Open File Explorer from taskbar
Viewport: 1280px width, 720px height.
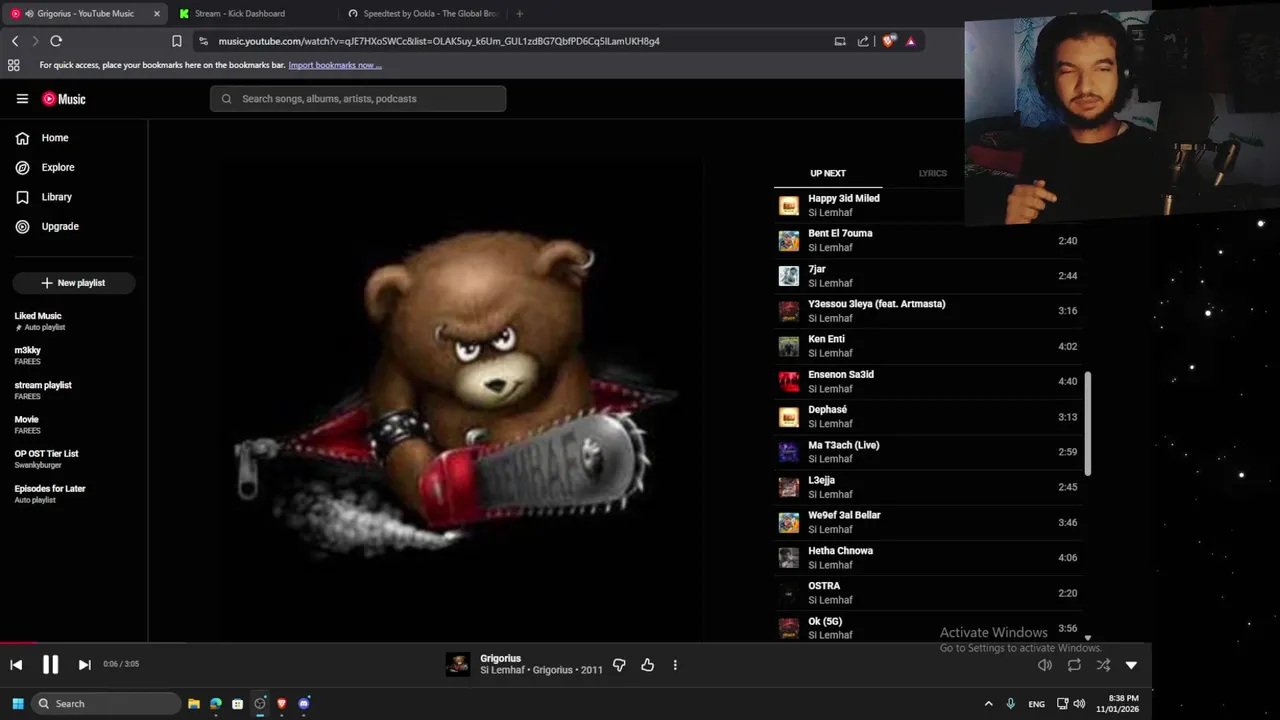point(194,704)
